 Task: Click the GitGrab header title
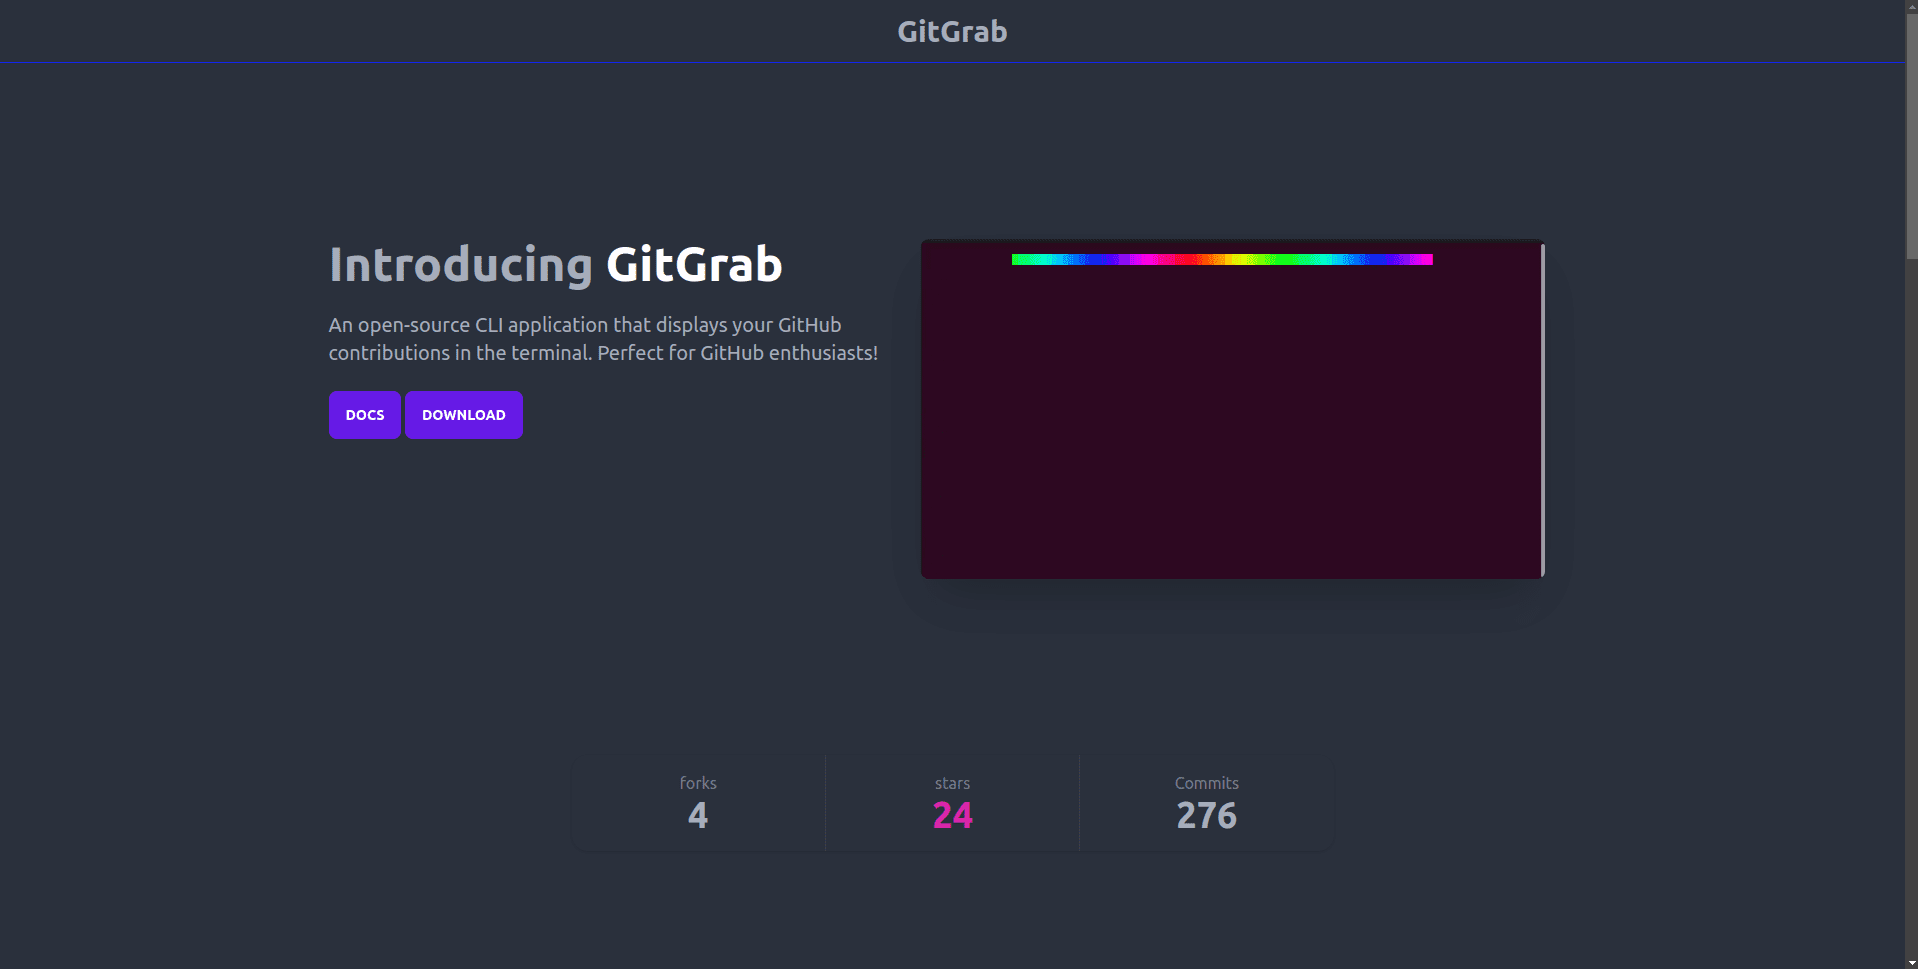pyautogui.click(x=952, y=31)
